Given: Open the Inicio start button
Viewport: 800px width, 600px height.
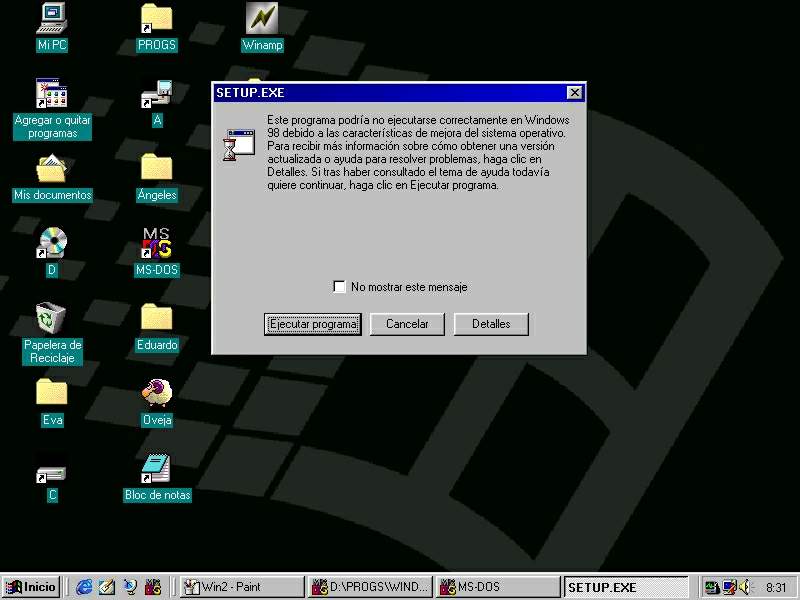Looking at the screenshot, I should coord(31,587).
